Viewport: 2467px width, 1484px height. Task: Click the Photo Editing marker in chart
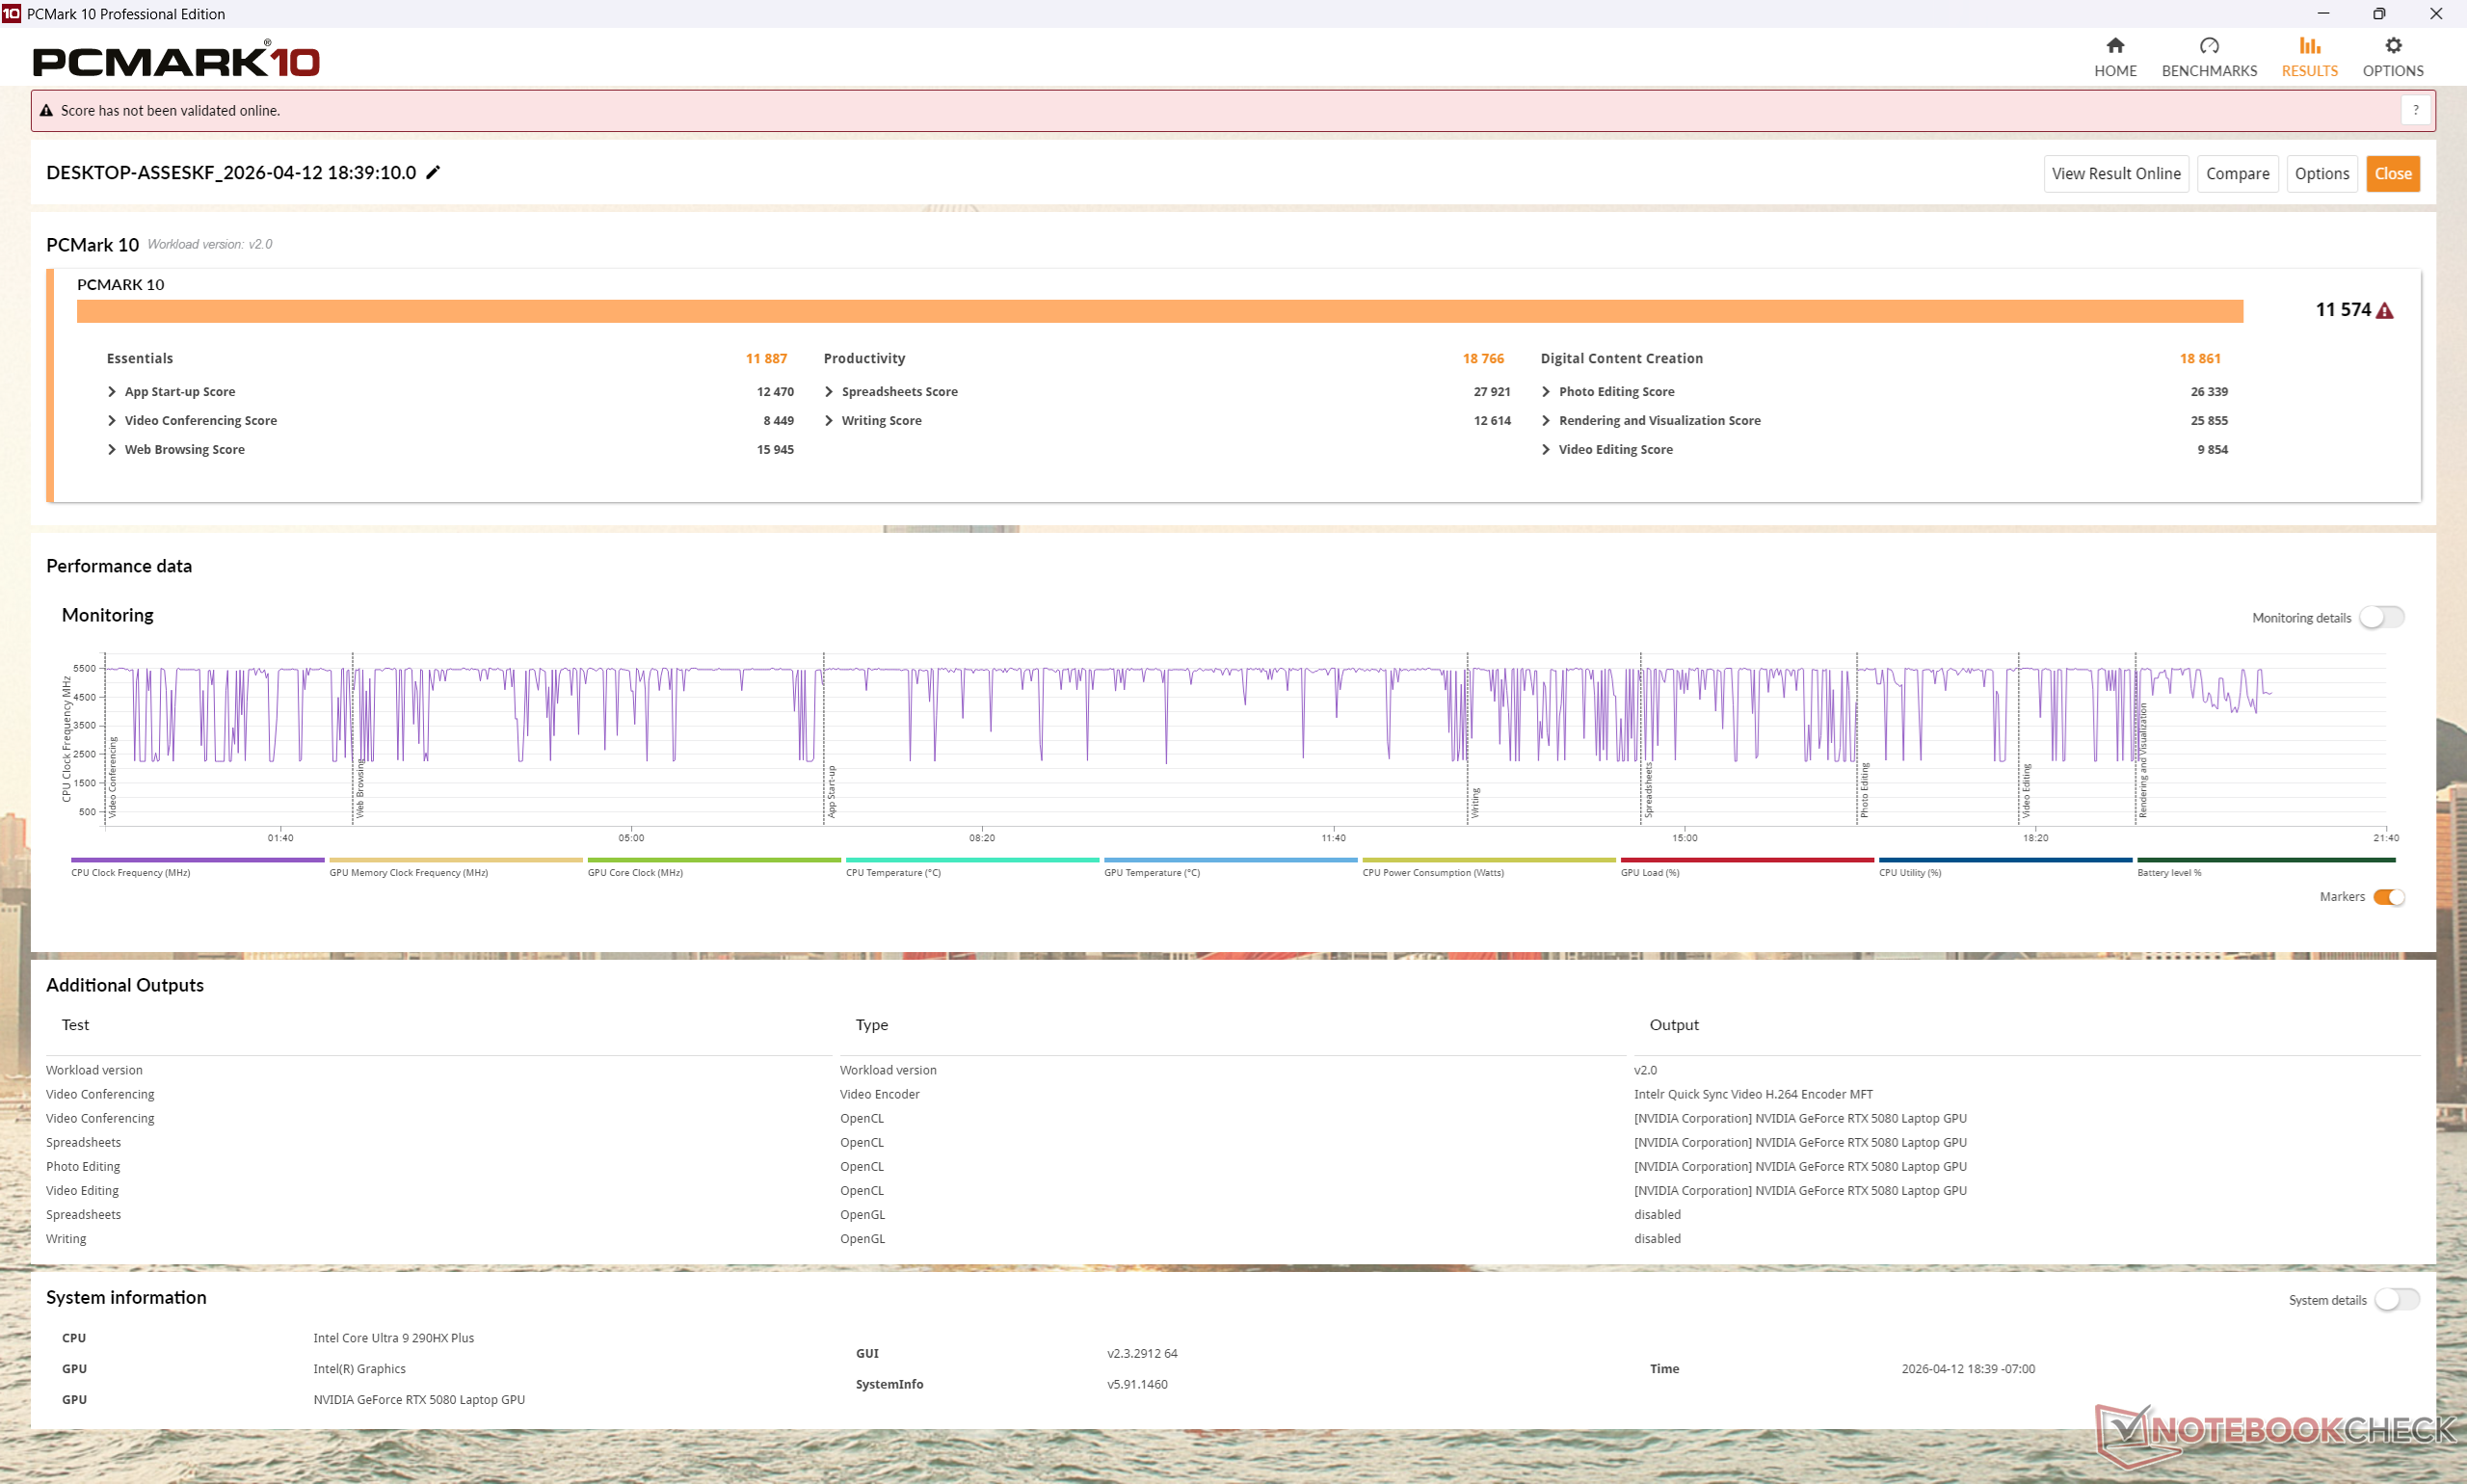(x=1863, y=788)
